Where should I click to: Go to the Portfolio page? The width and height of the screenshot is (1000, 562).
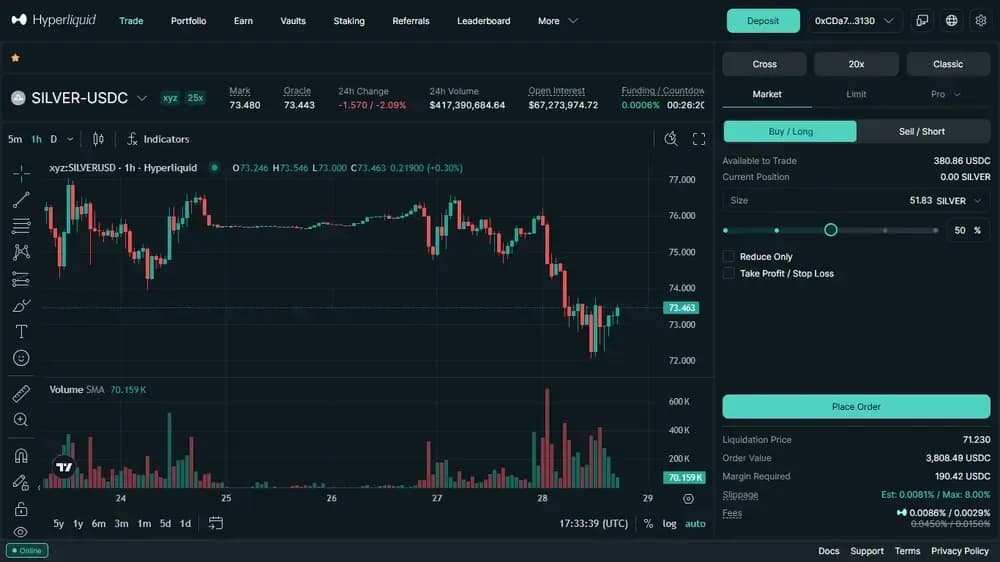pos(188,21)
